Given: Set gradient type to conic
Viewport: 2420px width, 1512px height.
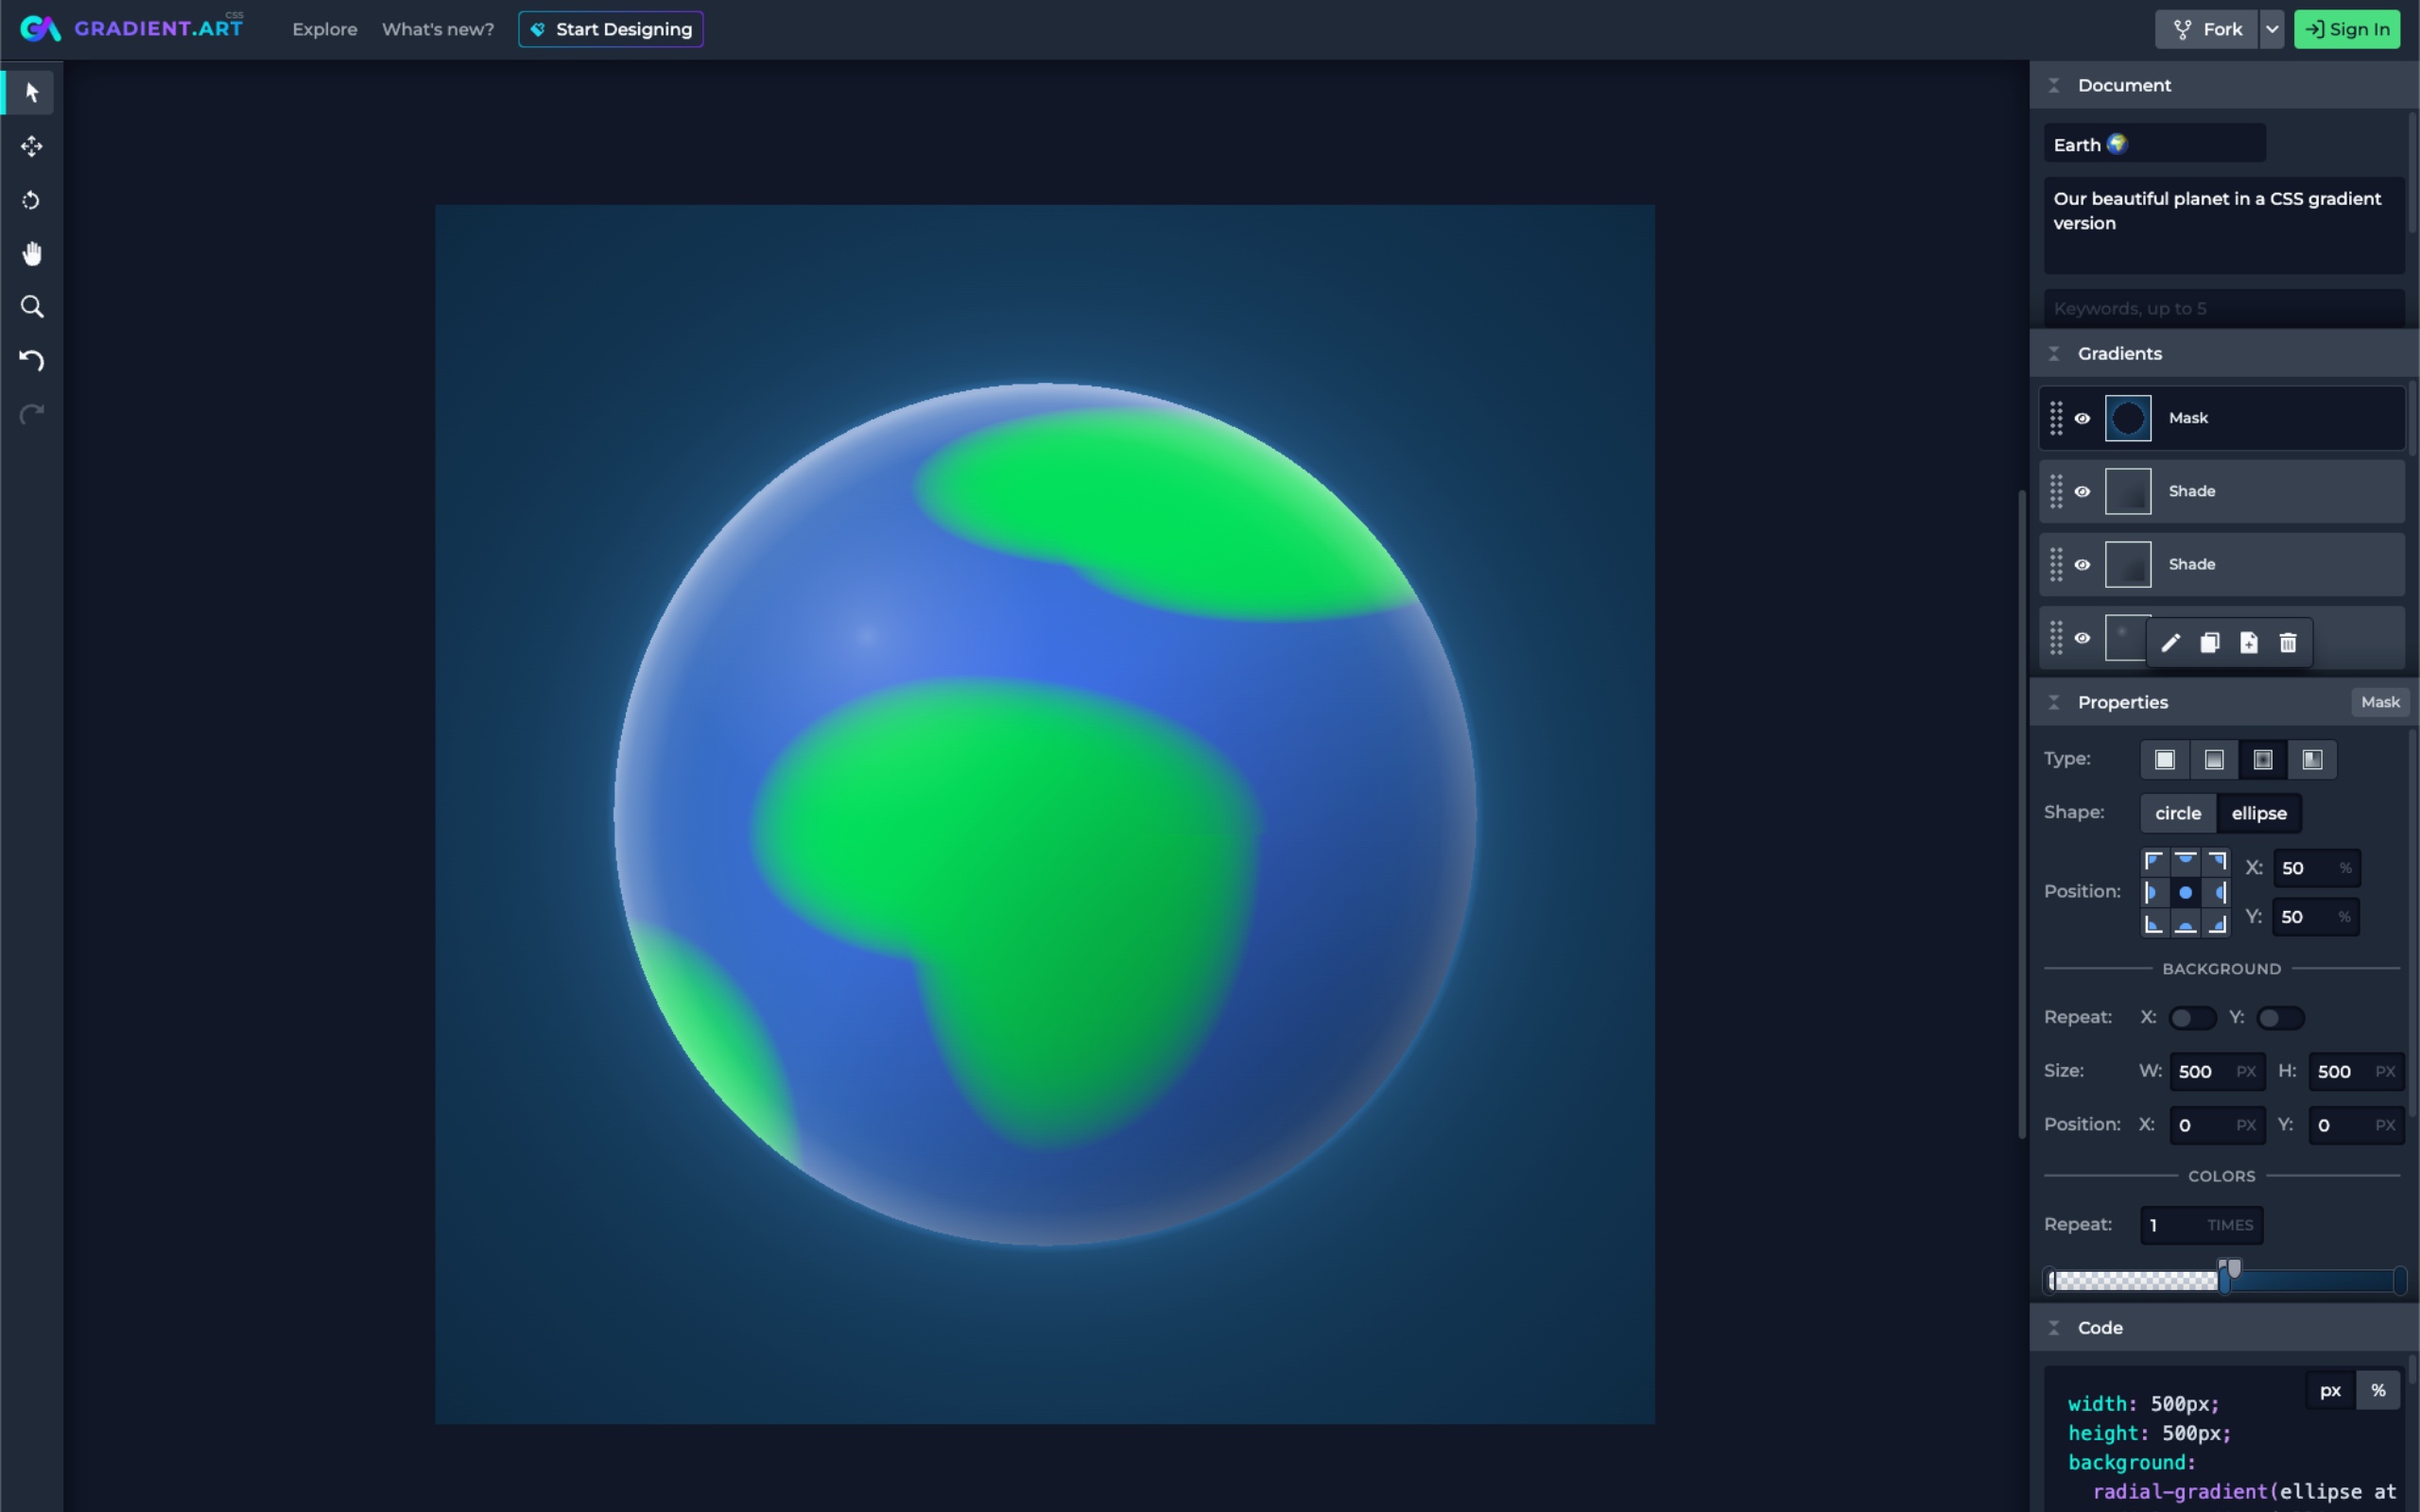Looking at the screenshot, I should (x=2312, y=759).
